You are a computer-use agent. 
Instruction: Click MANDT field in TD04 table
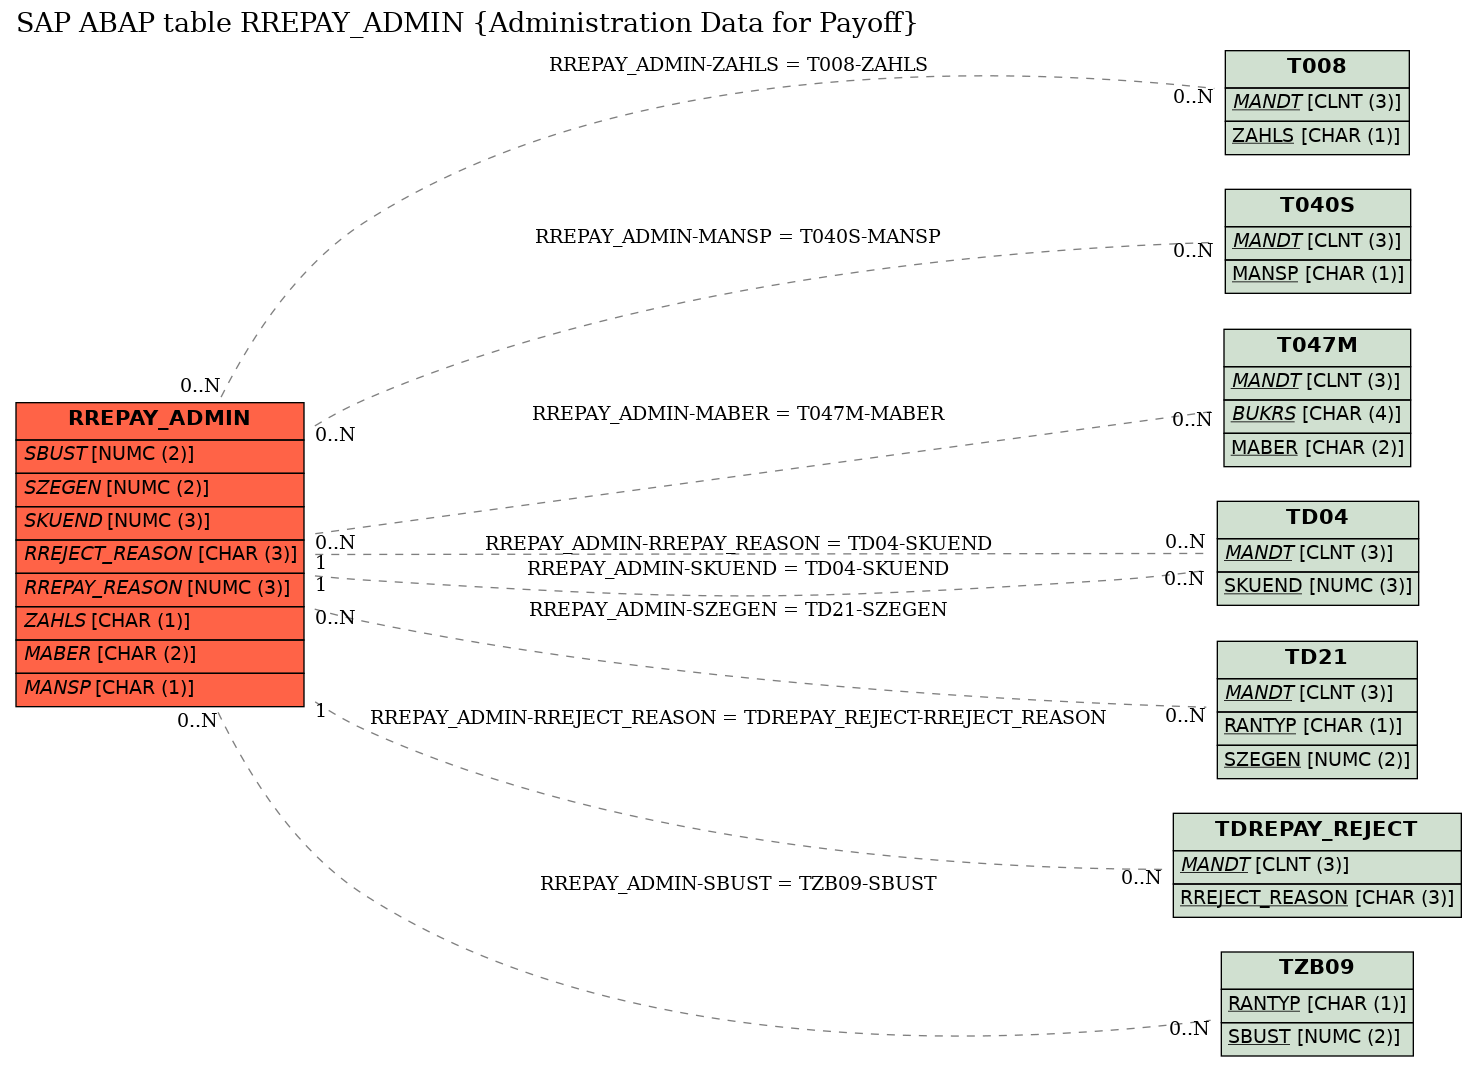[1318, 554]
